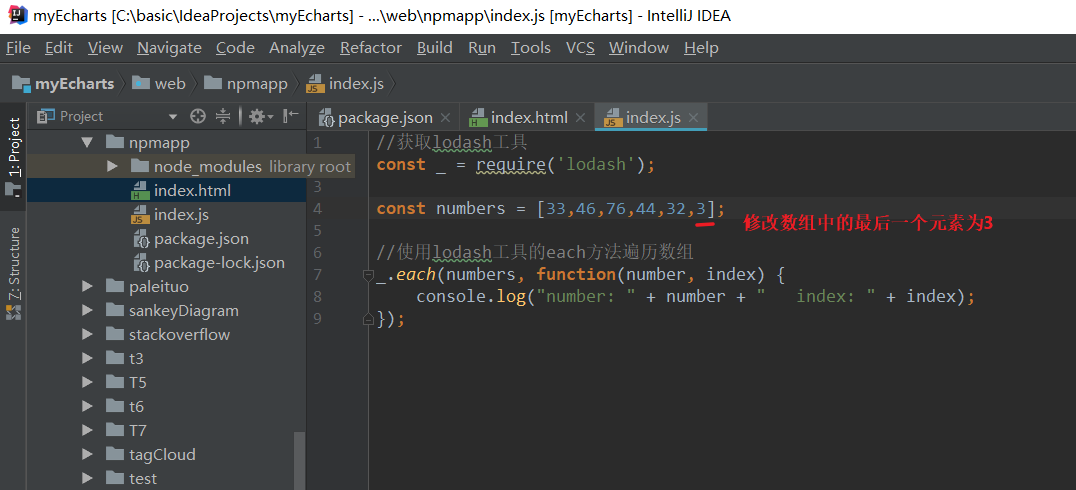Expand the paleituo folder
Screen dimensions: 1076x490
[86, 286]
